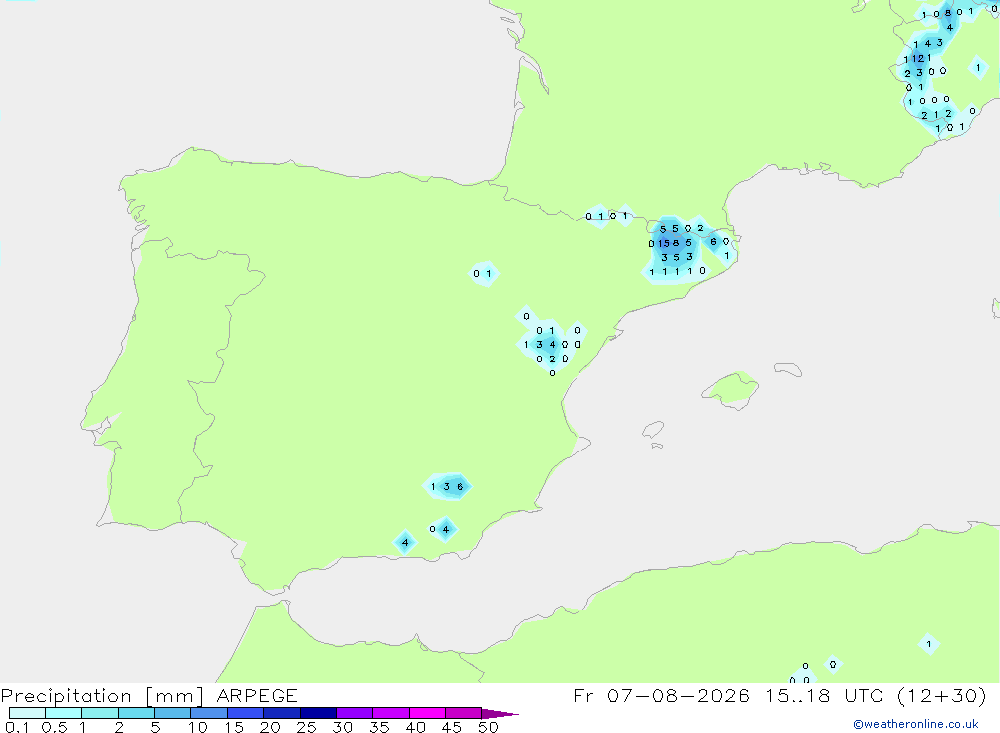Open the weatheronline.co.uk copyright link
The height and width of the screenshot is (733, 1000).
tap(915, 724)
